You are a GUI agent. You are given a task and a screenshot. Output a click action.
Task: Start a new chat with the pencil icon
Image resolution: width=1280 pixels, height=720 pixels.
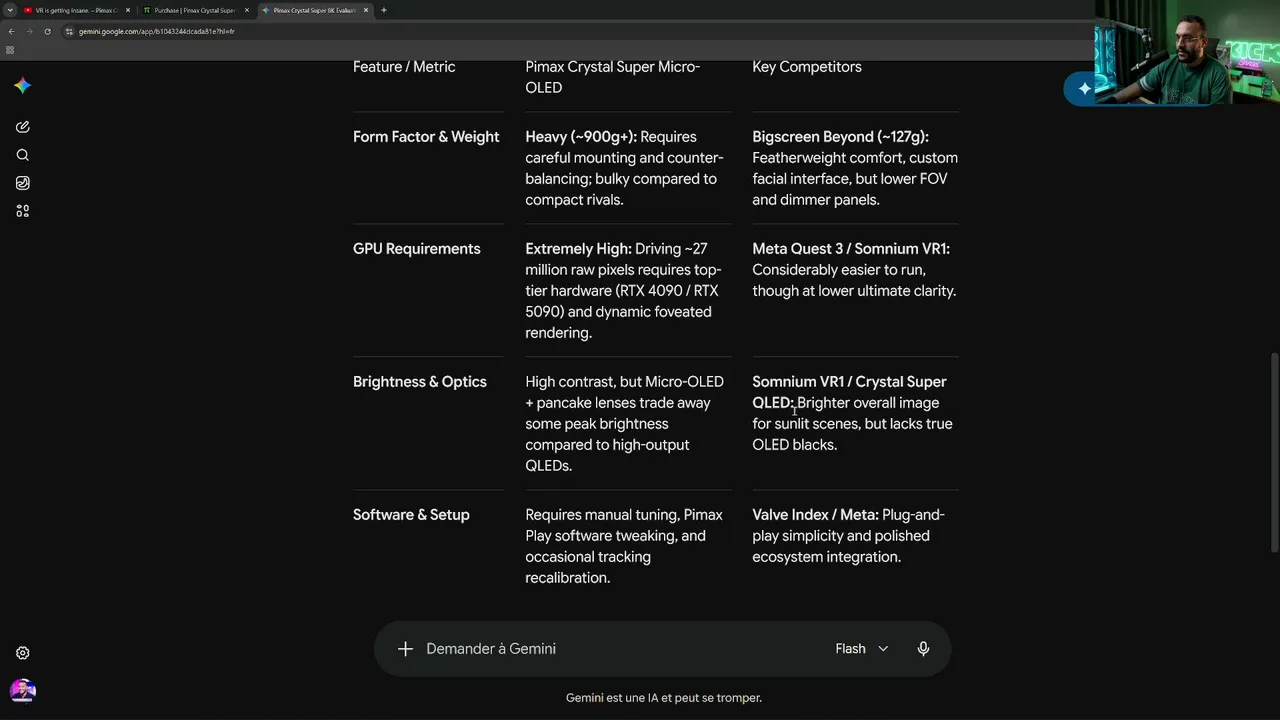click(22, 127)
